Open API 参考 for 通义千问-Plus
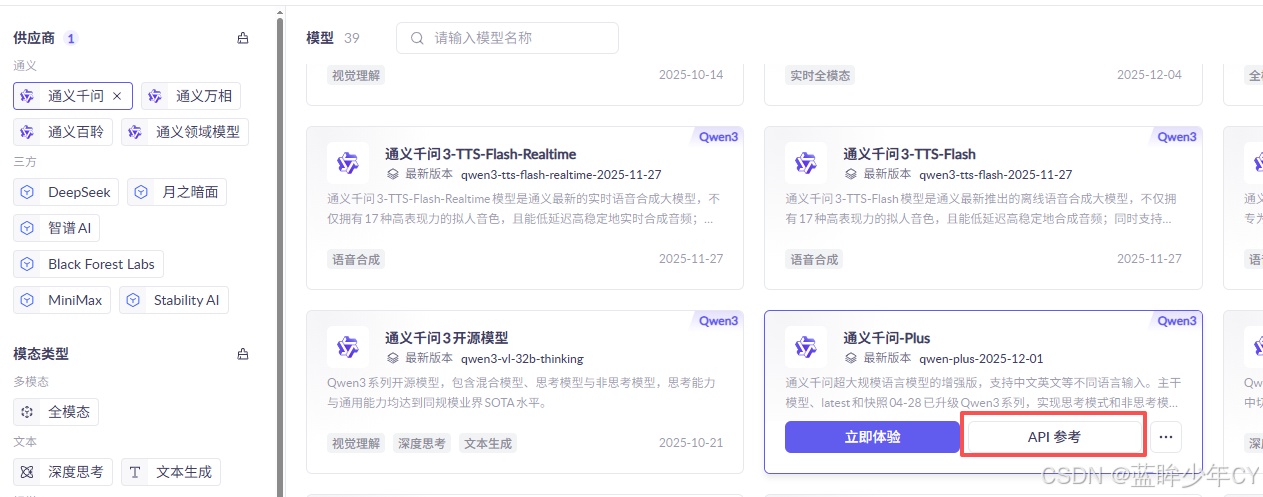The width and height of the screenshot is (1263, 497). tap(1054, 437)
